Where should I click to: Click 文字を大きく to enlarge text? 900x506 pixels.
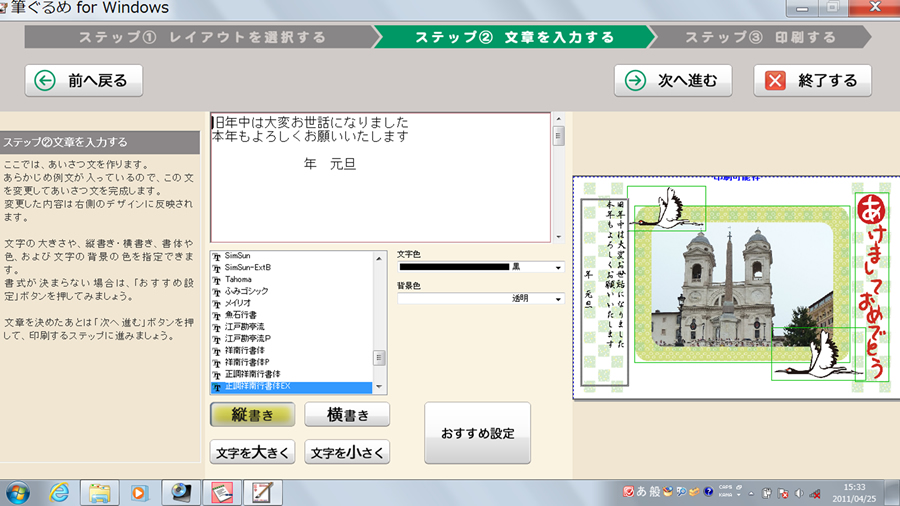pyautogui.click(x=252, y=453)
